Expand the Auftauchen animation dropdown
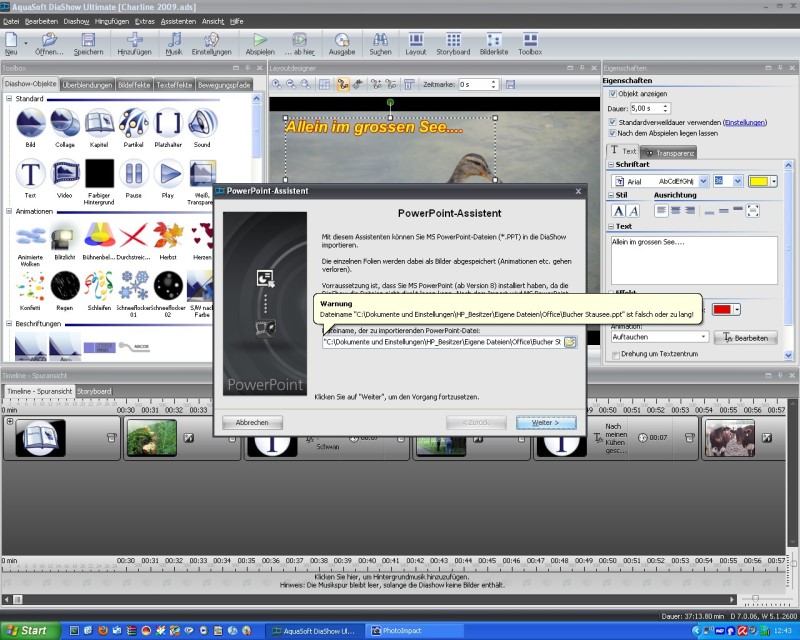Screen dimensions: 800x640 point(703,338)
